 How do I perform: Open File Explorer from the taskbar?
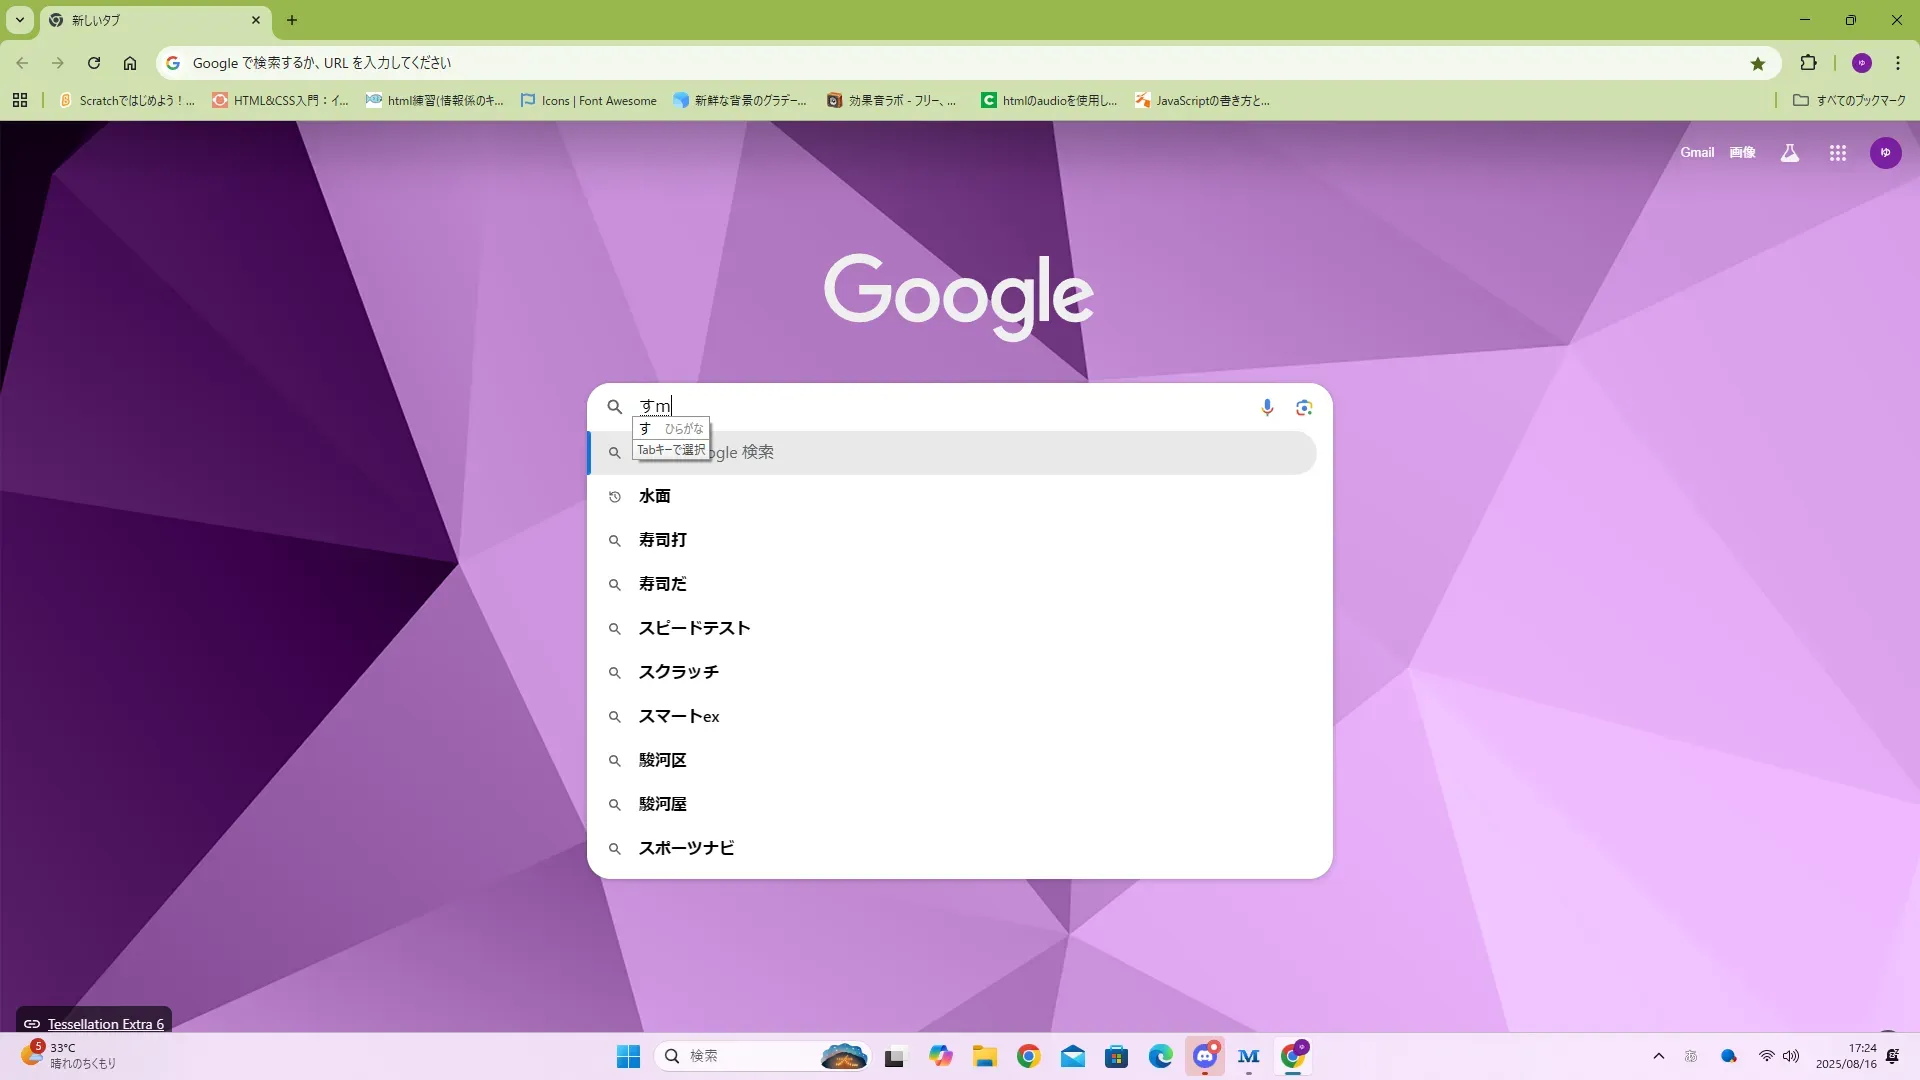(x=984, y=1056)
